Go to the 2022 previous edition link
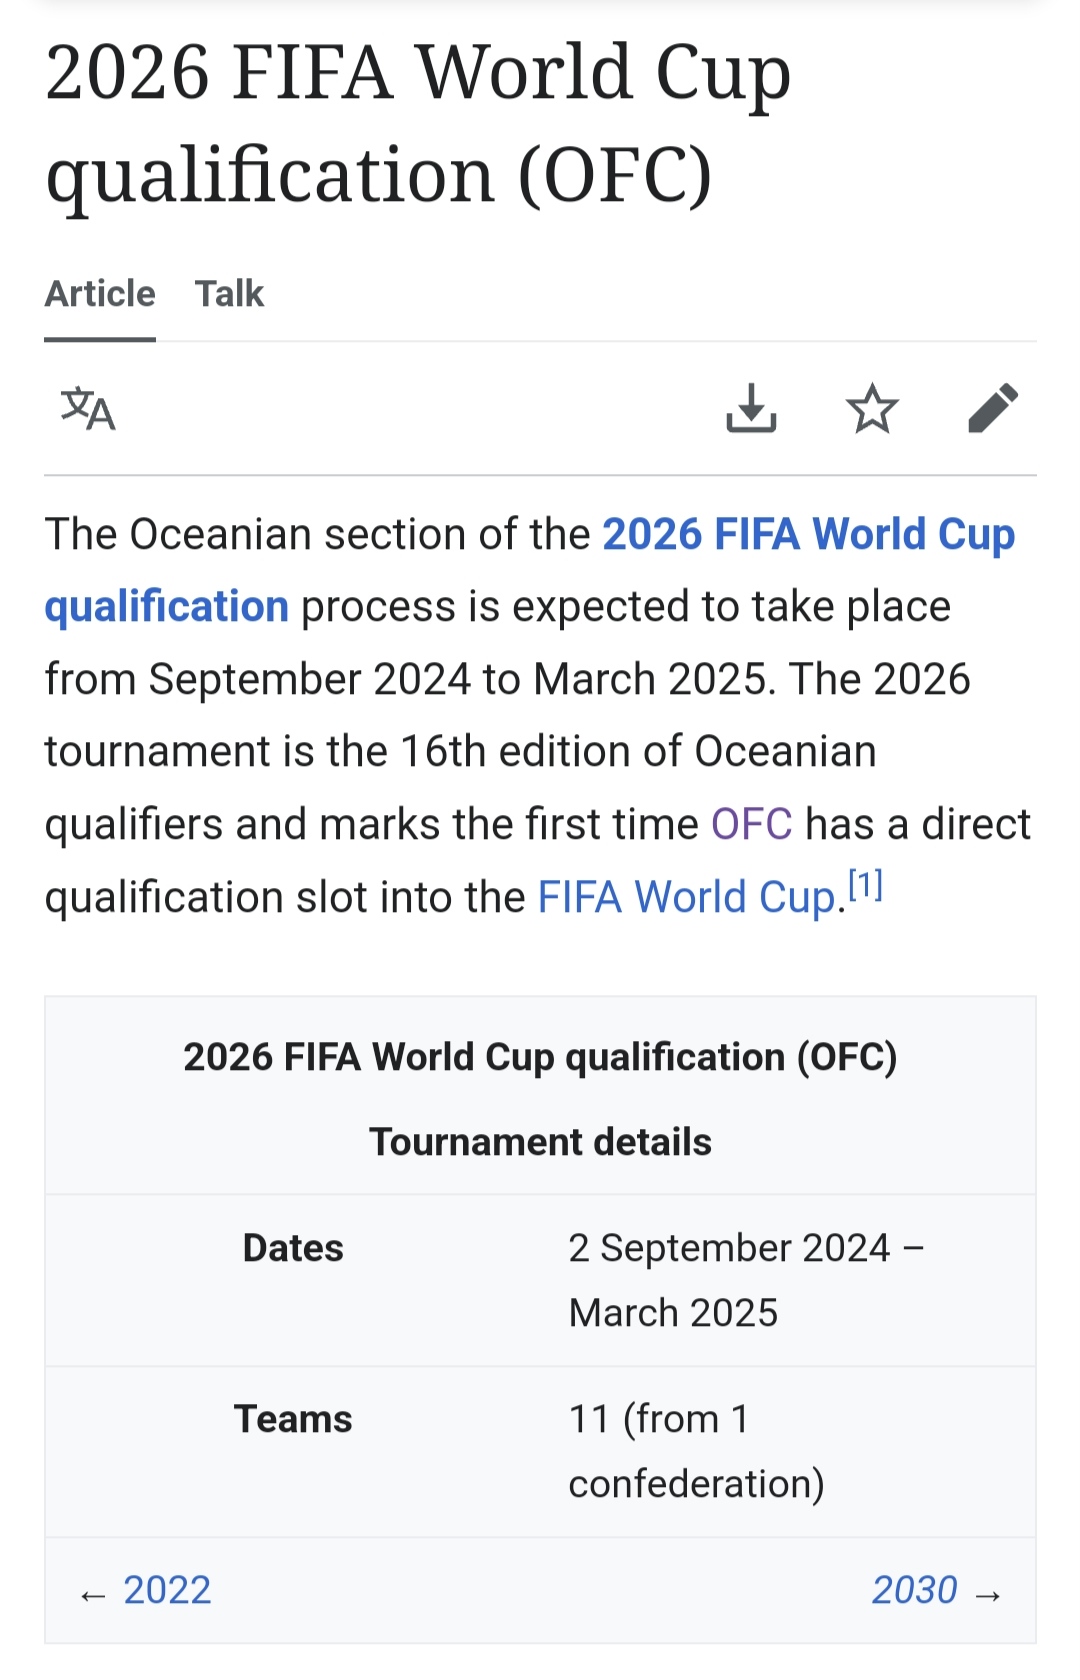This screenshot has width=1080, height=1680. [x=167, y=1590]
